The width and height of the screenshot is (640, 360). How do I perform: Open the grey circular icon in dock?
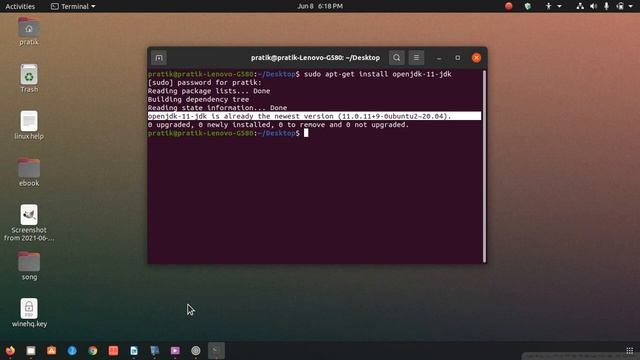[x=196, y=351]
